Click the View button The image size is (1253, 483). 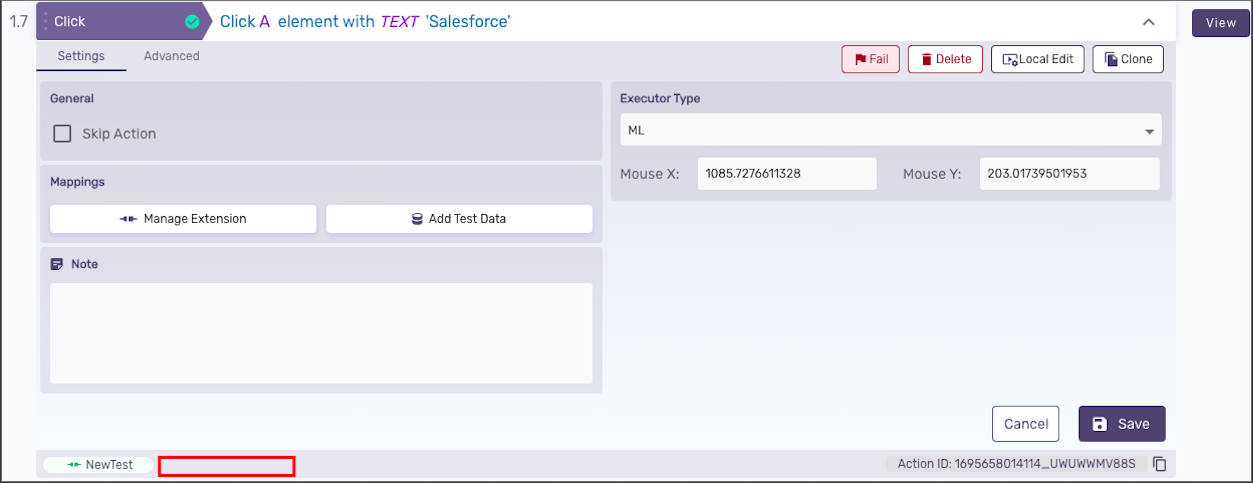click(x=1221, y=23)
